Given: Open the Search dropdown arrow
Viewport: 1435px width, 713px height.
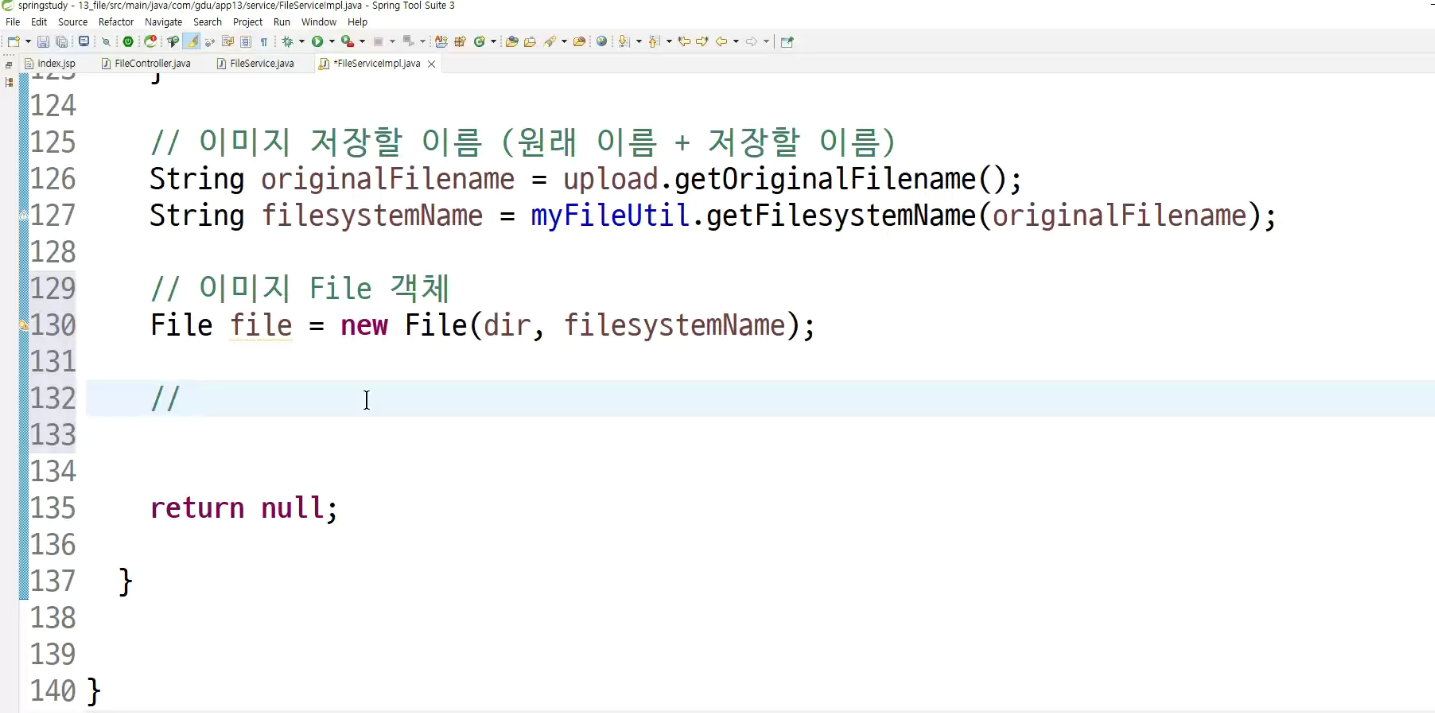Looking at the screenshot, I should pos(564,41).
